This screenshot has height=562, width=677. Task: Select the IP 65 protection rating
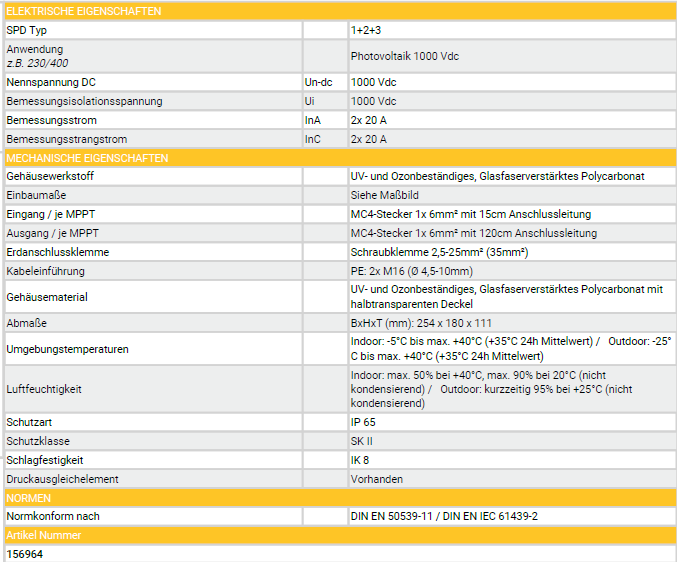[363, 422]
